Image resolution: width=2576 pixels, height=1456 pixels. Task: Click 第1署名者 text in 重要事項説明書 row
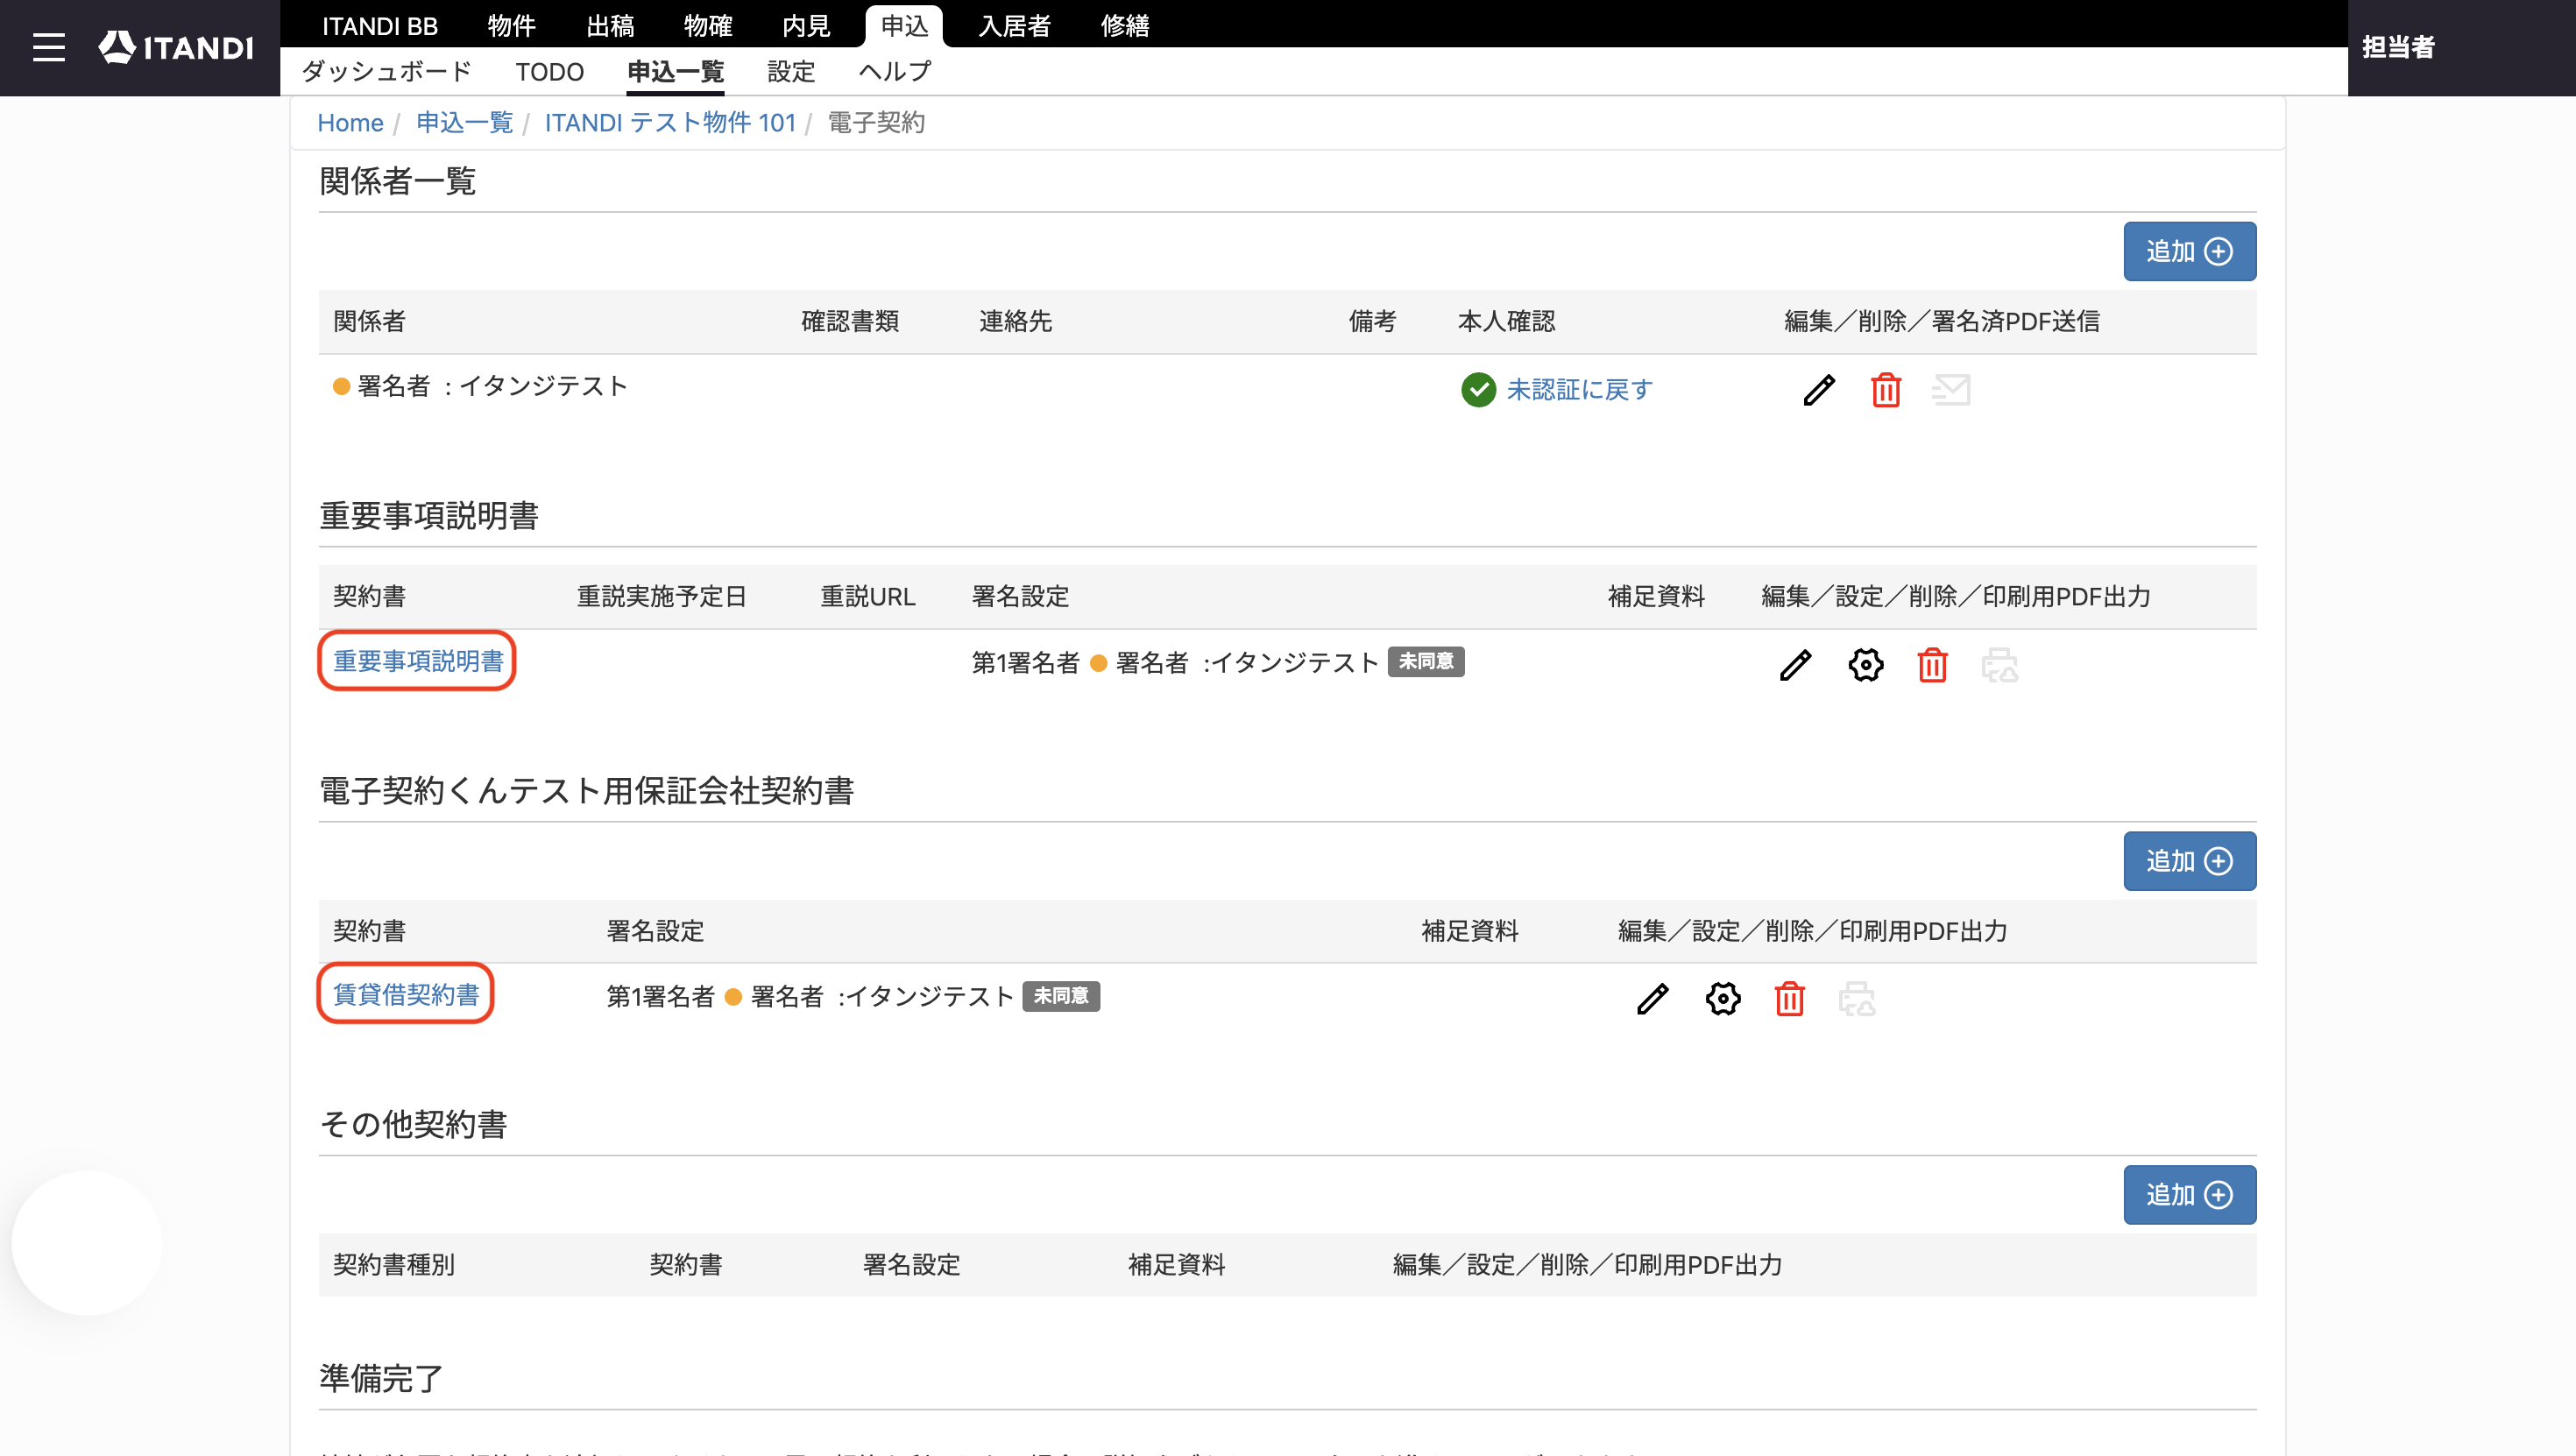click(x=1025, y=663)
